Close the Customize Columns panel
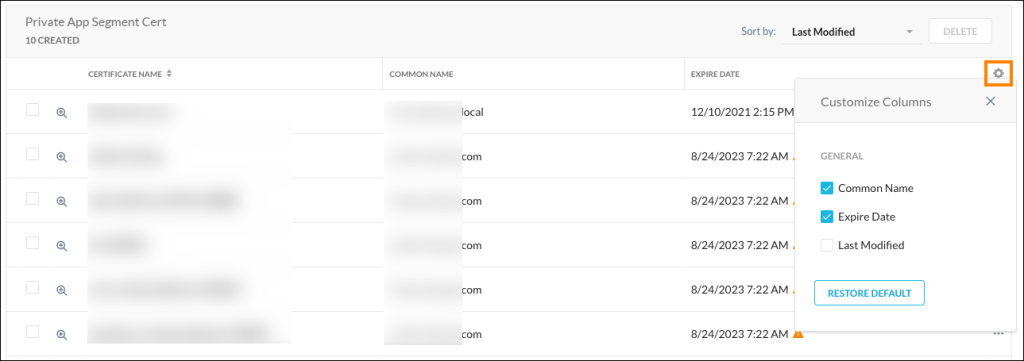This screenshot has height=361, width=1024. [990, 101]
